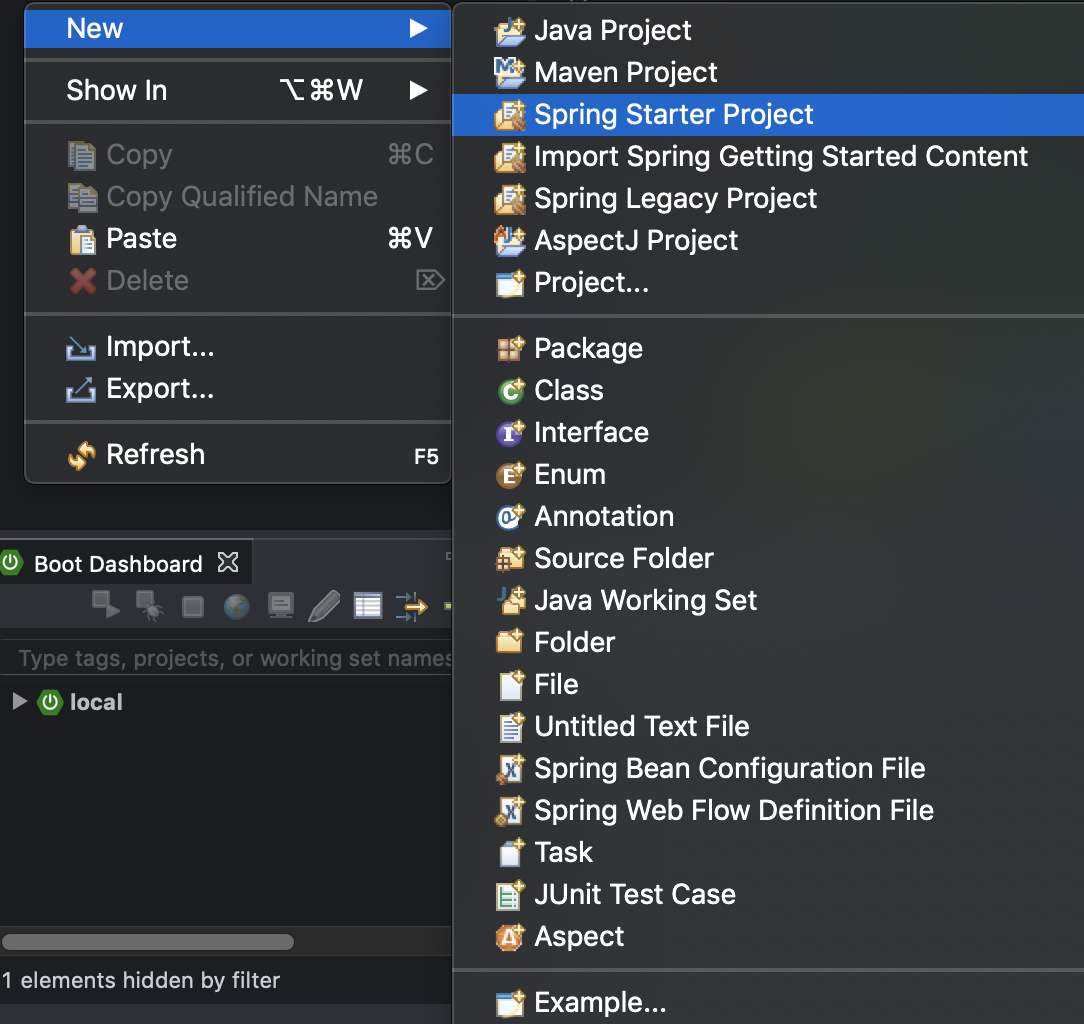Choose Export... from the context menu
The width and height of the screenshot is (1084, 1024).
(x=238, y=389)
